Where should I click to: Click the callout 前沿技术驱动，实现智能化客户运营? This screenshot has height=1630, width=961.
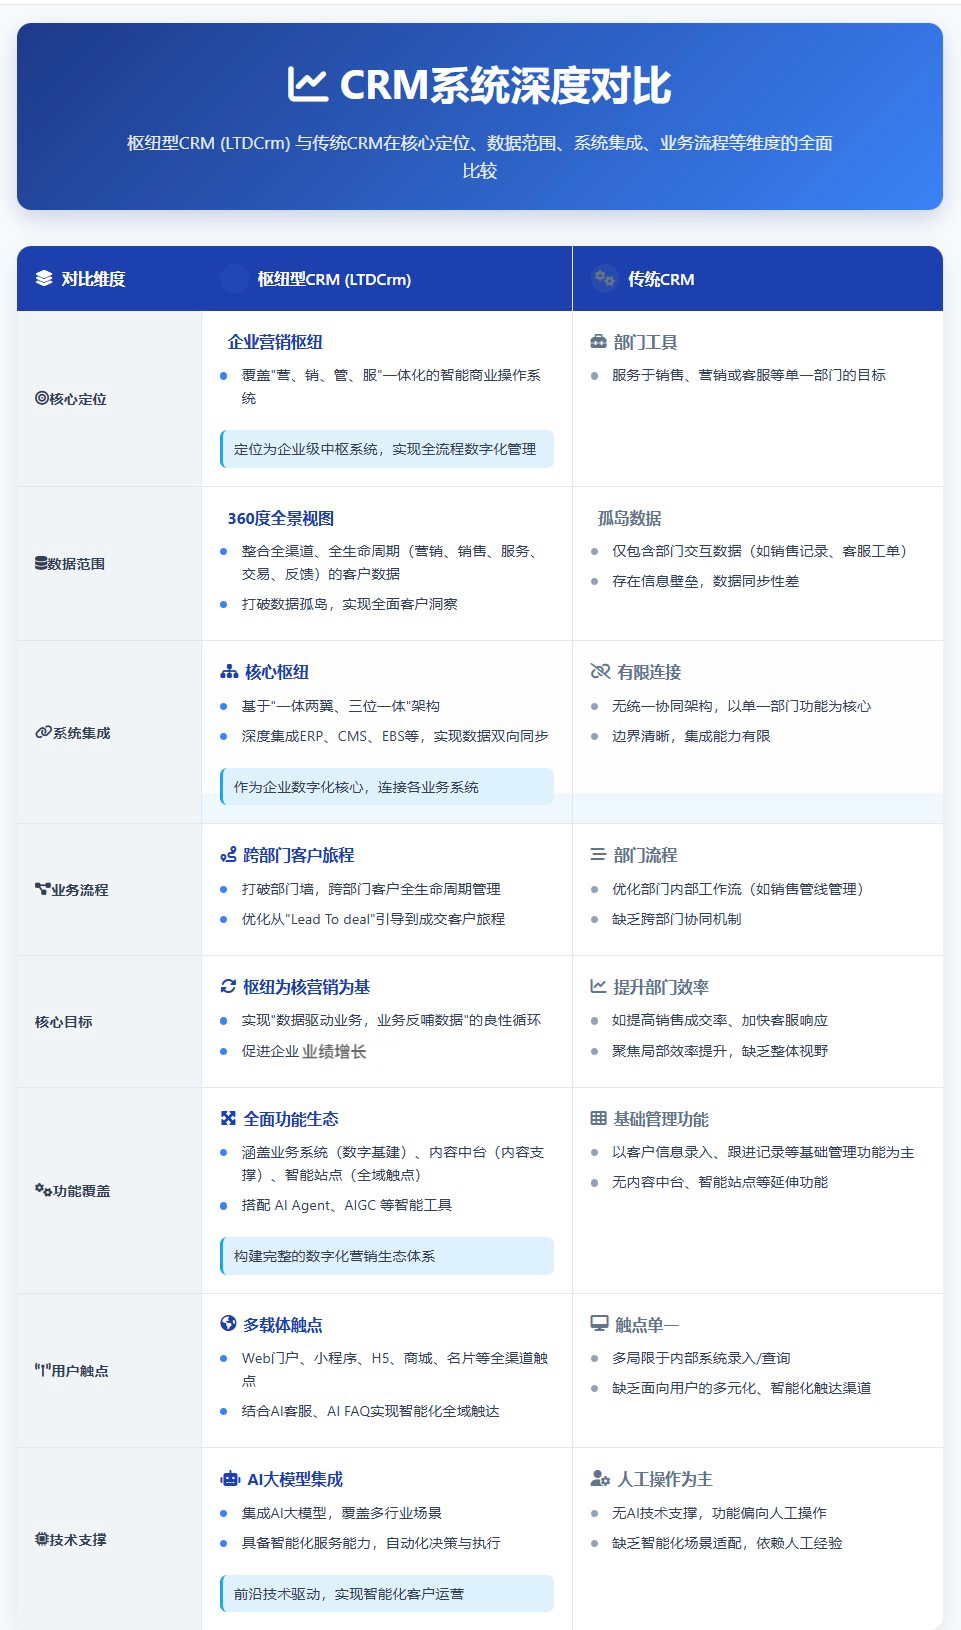click(x=386, y=1594)
